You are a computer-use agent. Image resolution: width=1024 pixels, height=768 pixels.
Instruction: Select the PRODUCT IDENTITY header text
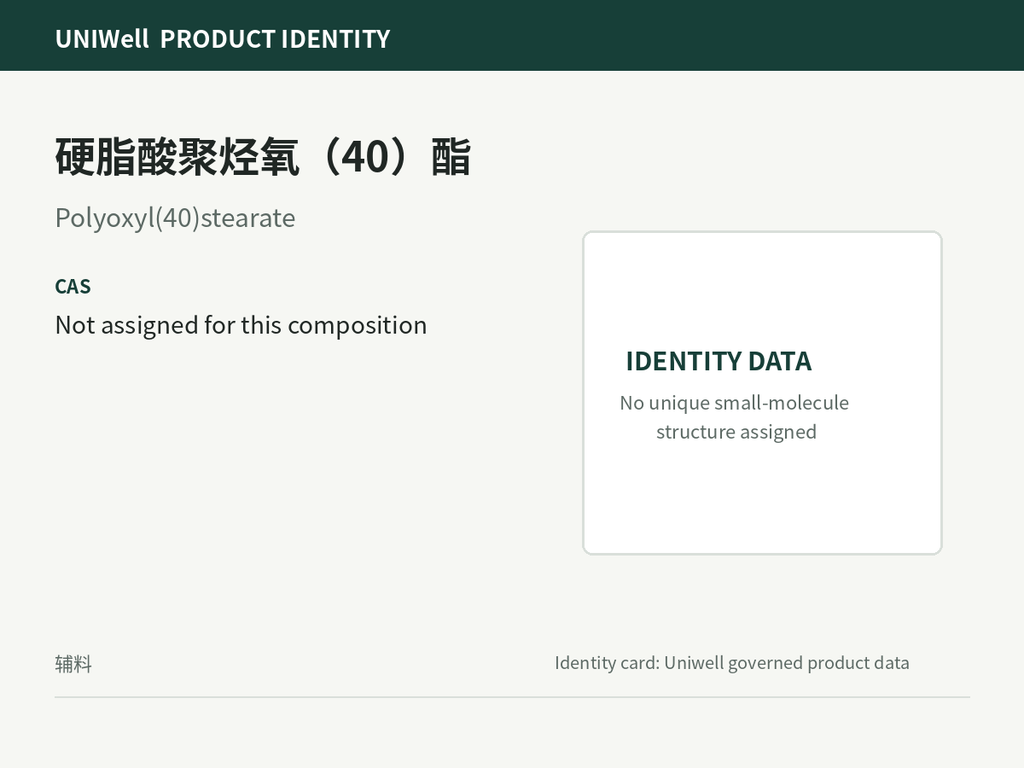click(x=275, y=39)
